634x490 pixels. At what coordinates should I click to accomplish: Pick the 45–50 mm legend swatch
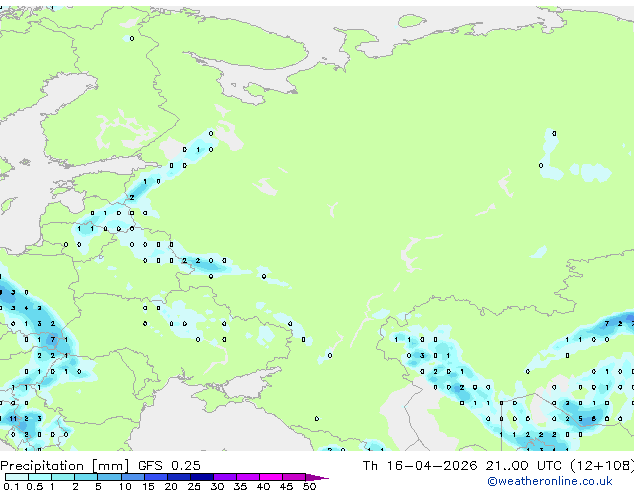point(294,477)
